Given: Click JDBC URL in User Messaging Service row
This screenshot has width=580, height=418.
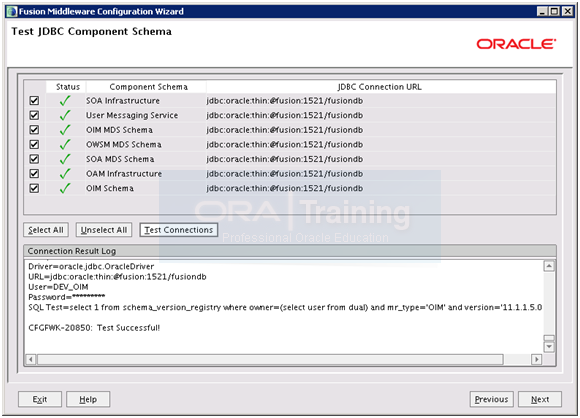Looking at the screenshot, I should coord(284,115).
